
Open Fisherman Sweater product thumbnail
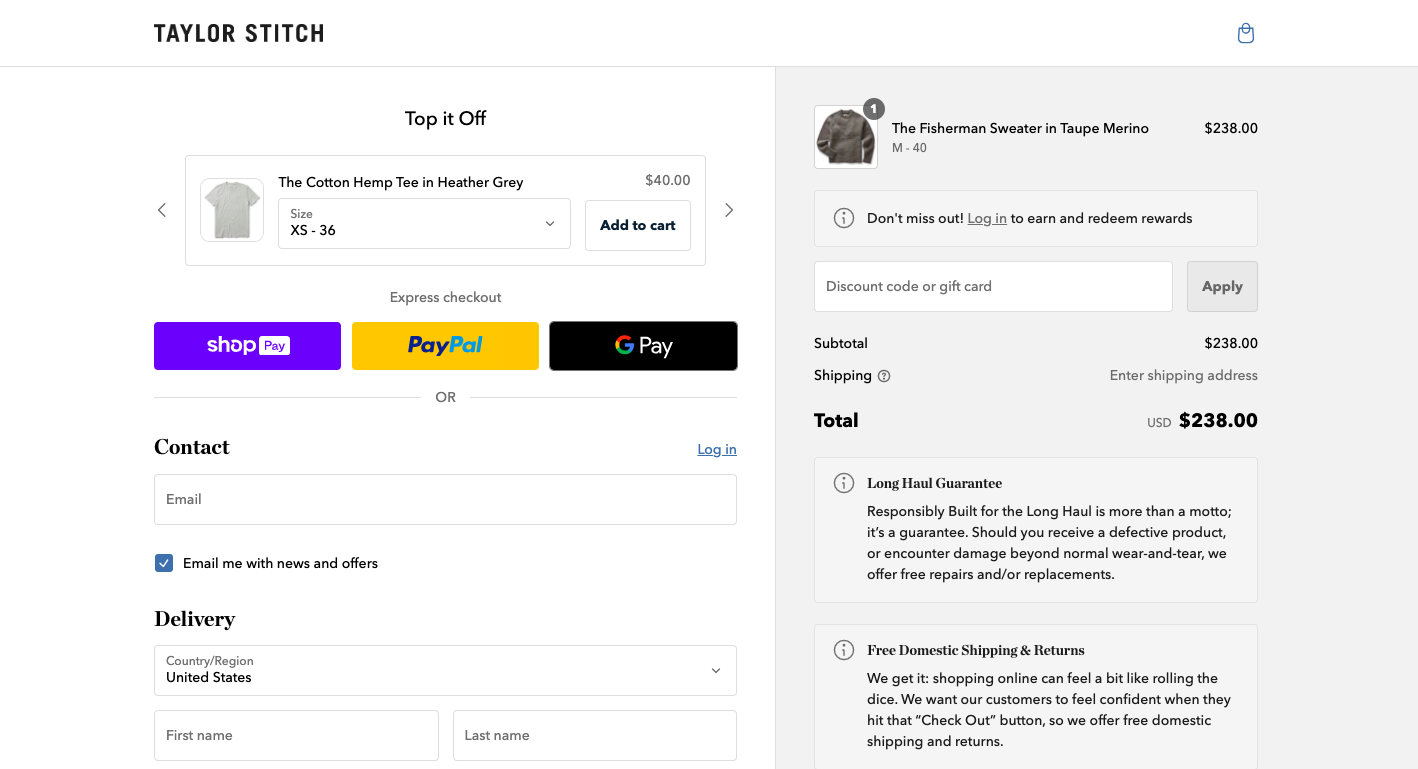coord(845,137)
